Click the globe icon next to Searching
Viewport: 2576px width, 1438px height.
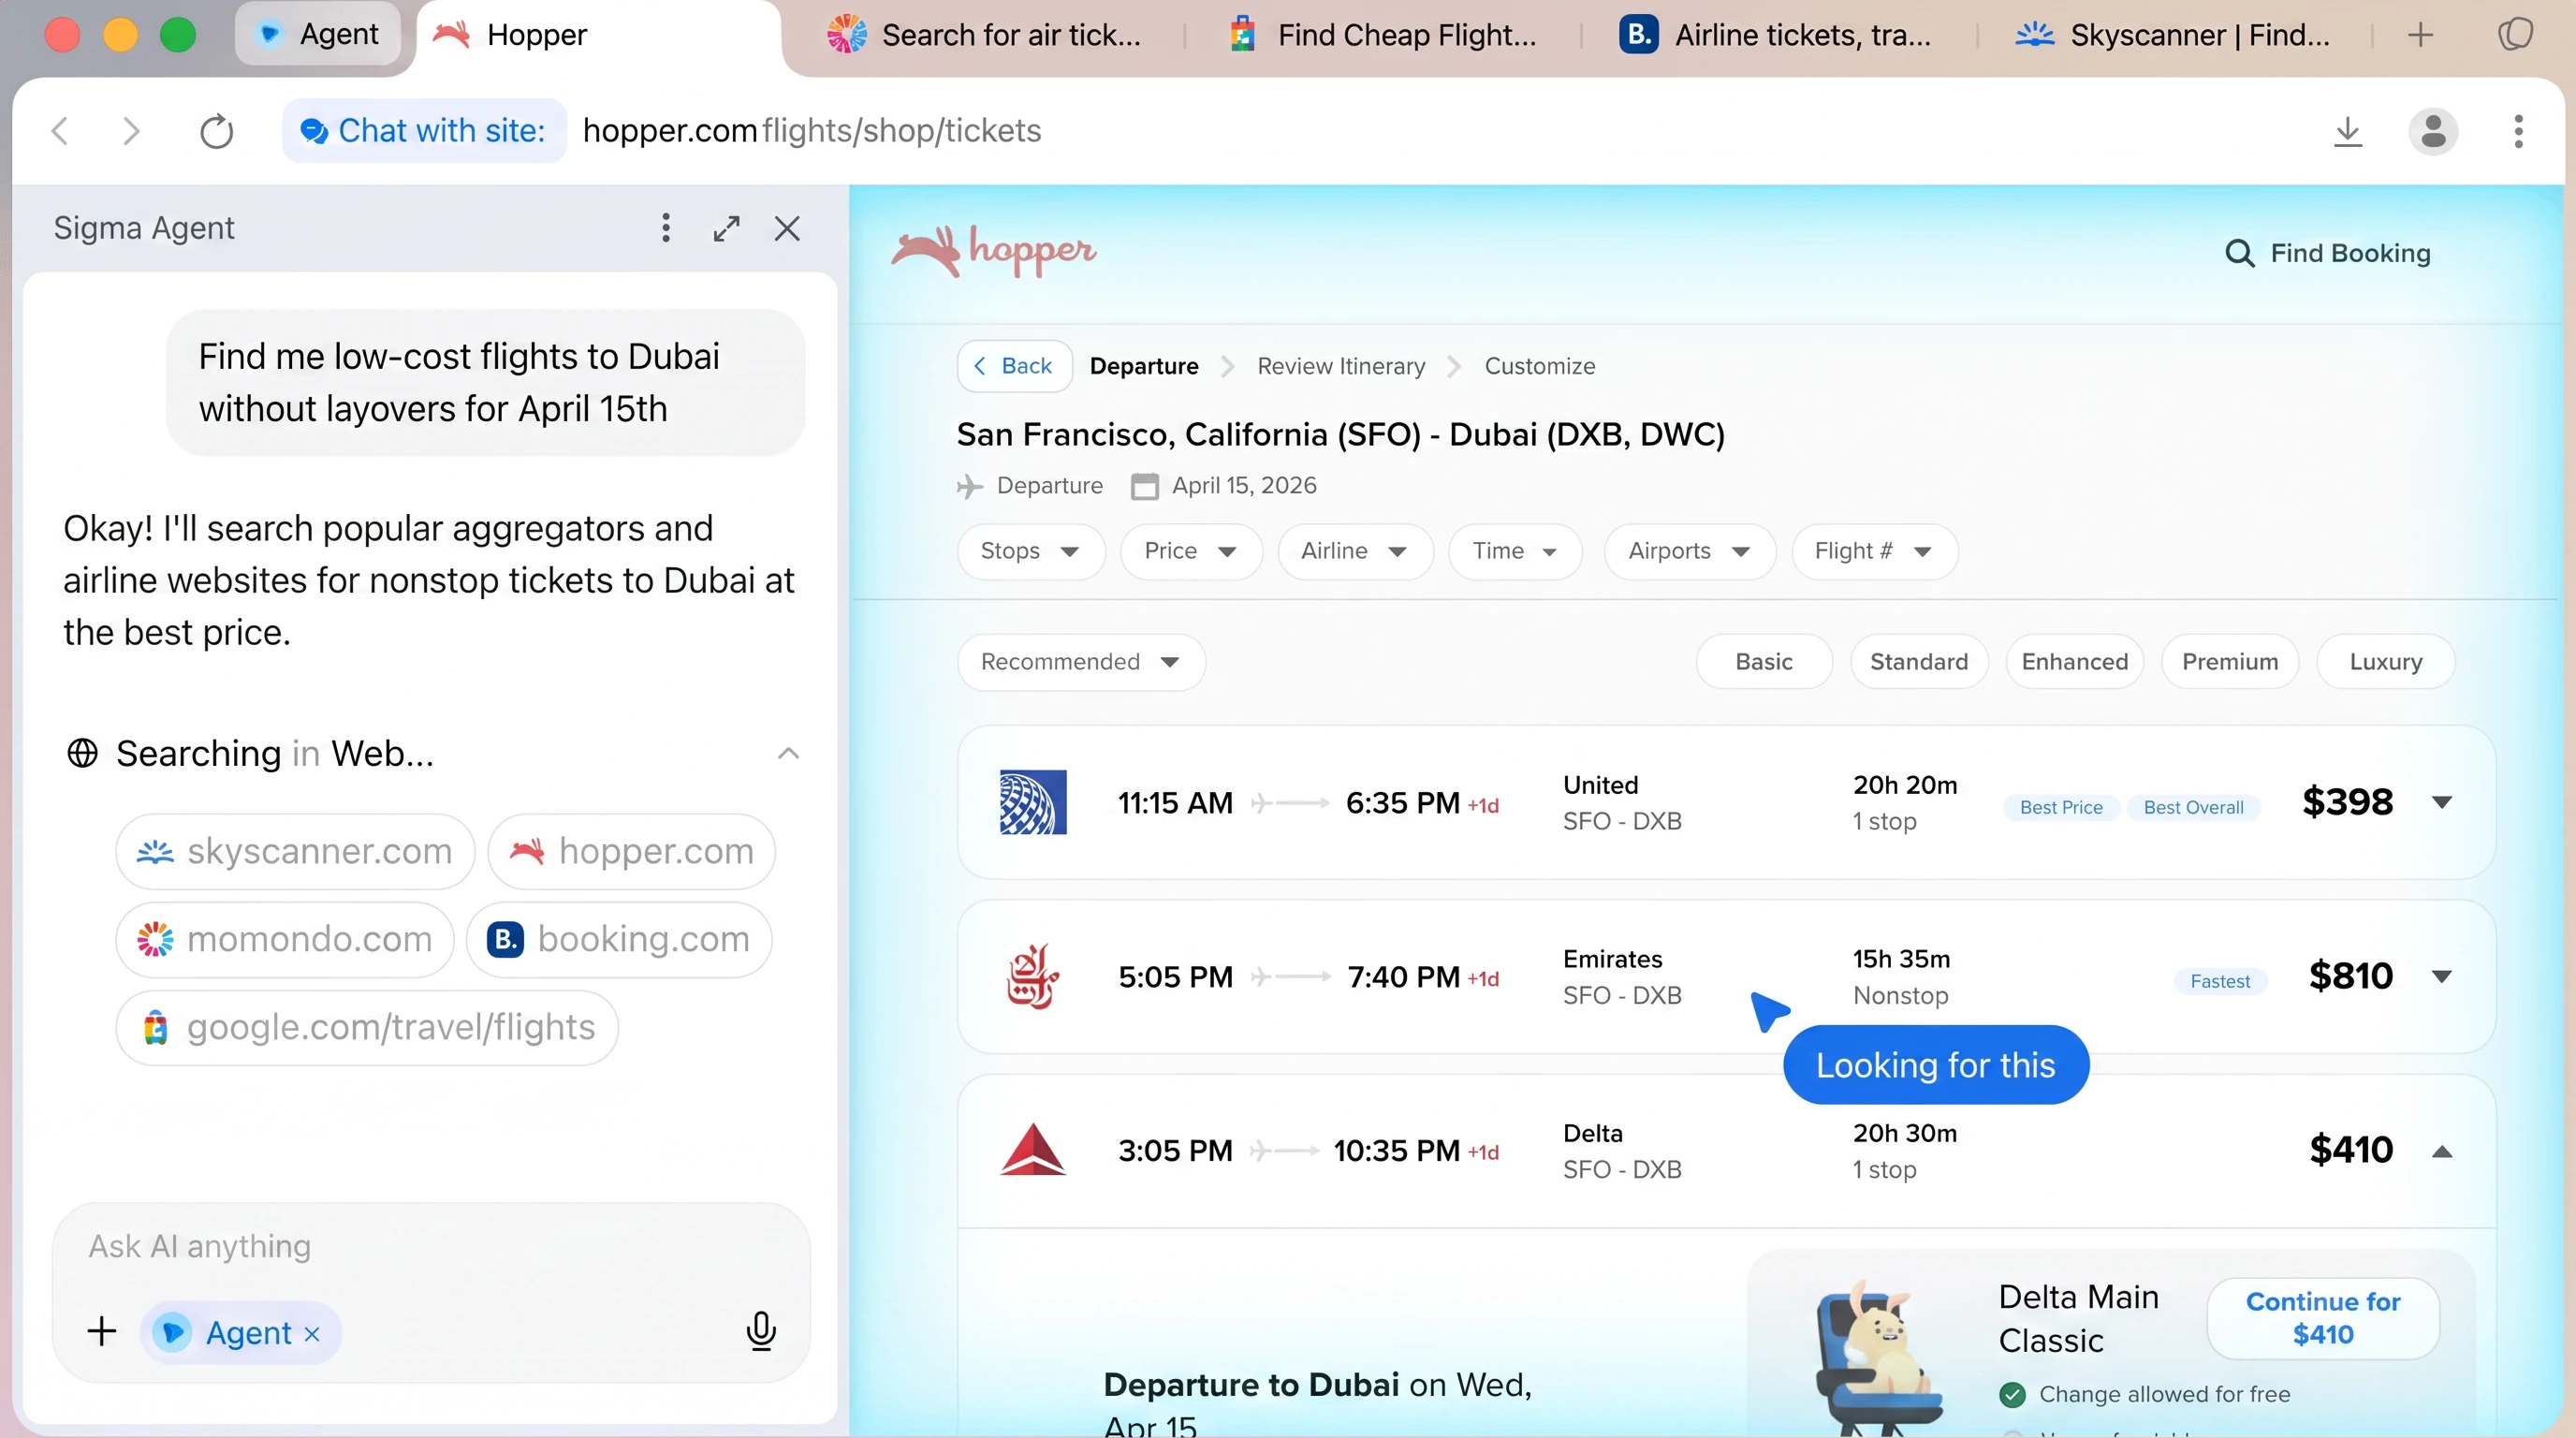coord(82,753)
